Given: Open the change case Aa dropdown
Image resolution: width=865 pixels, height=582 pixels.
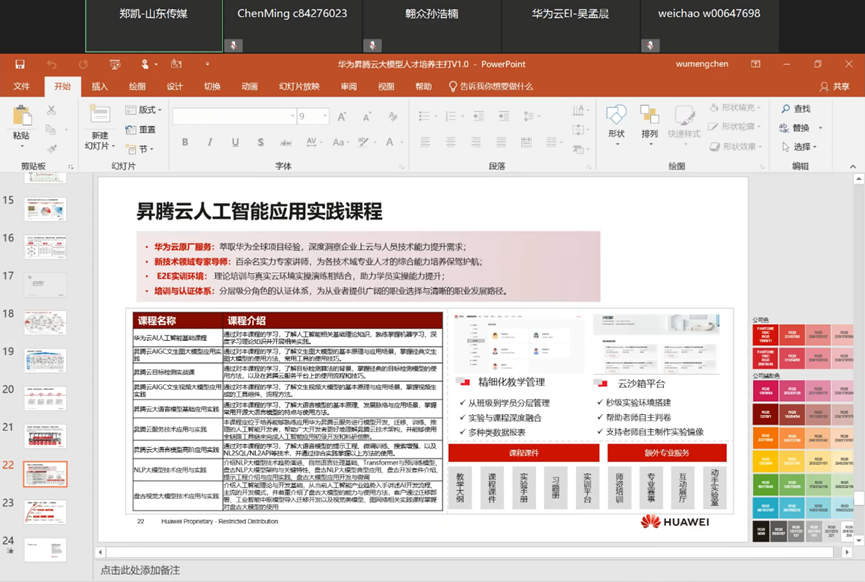Looking at the screenshot, I should [340, 142].
